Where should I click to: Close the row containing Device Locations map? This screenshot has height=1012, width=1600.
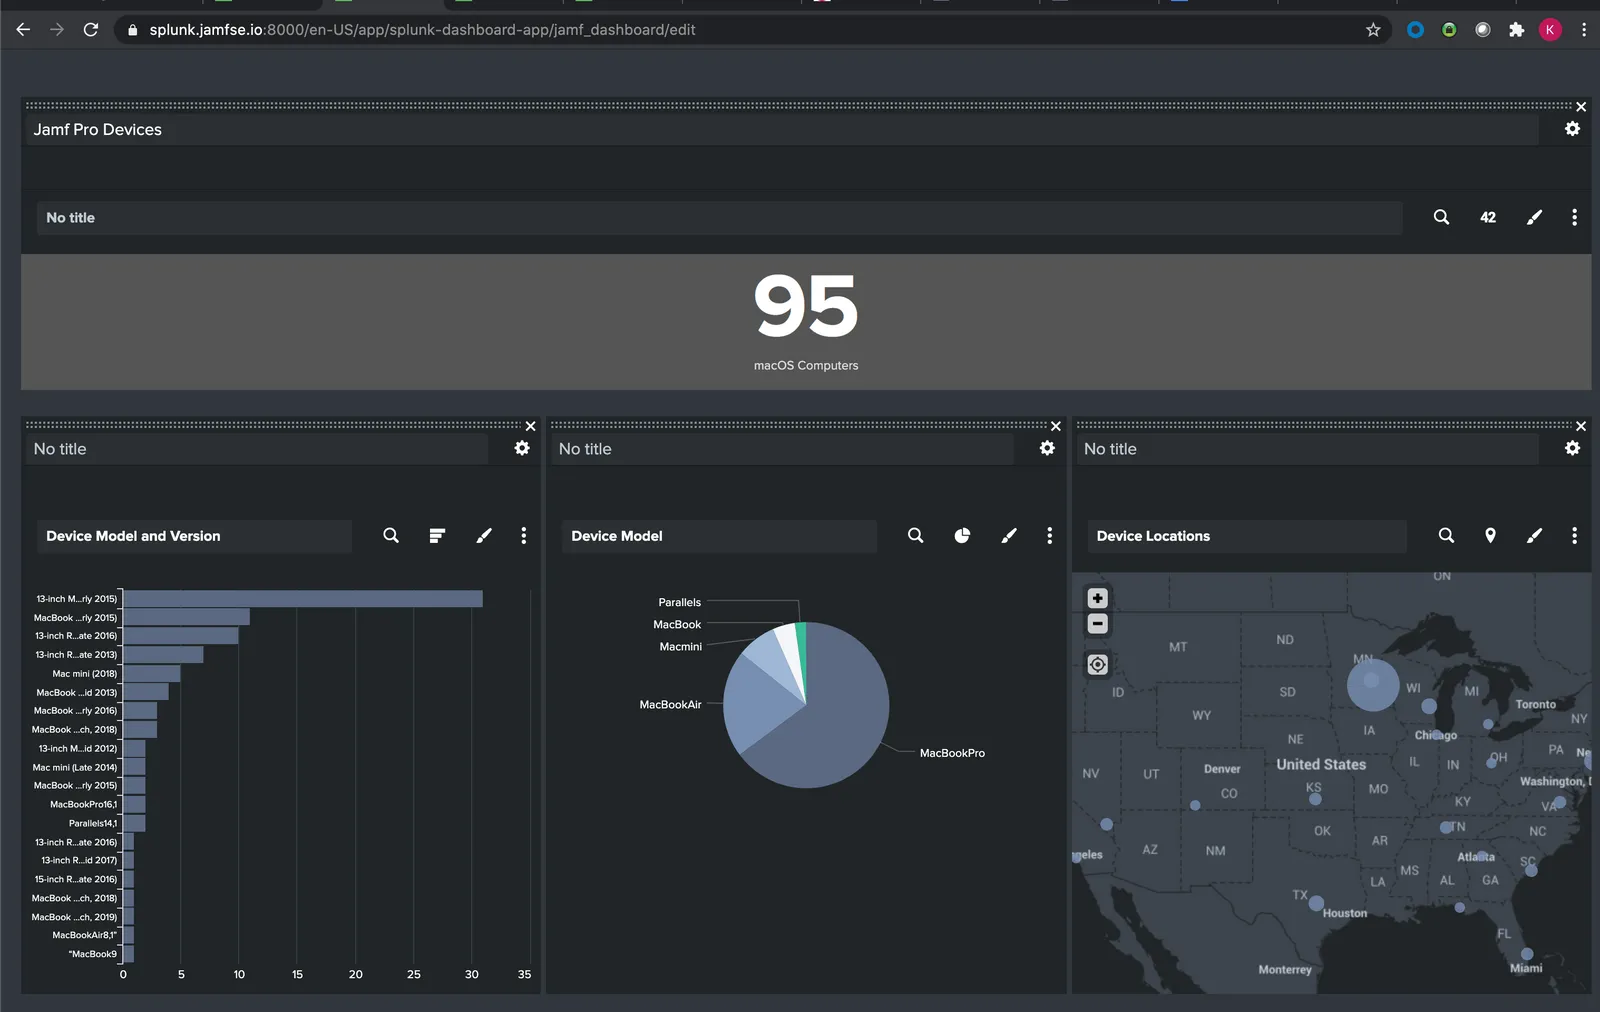pyautogui.click(x=1581, y=426)
